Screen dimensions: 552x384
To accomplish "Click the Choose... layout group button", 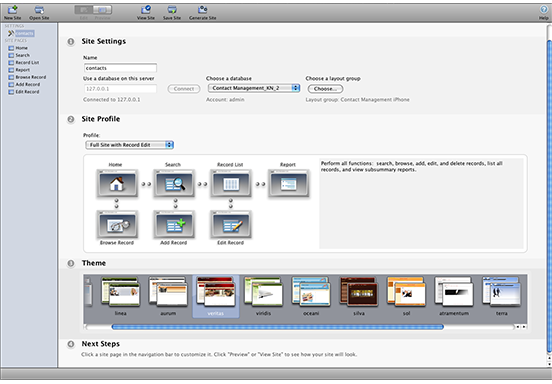I will 325,89.
